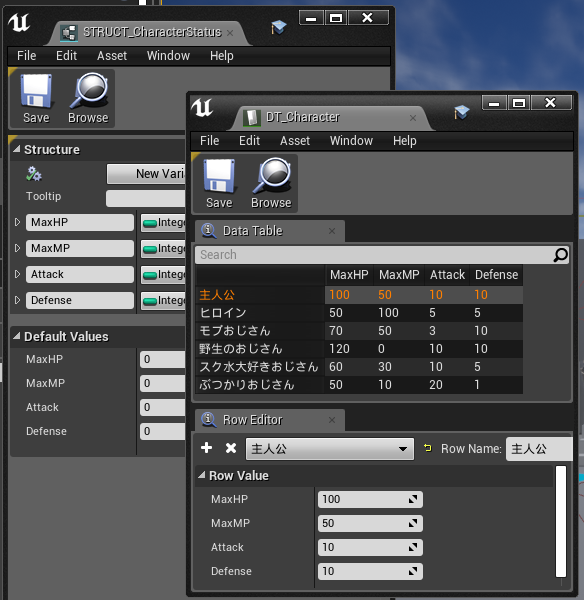584x600 pixels.
Task: Click the yellow reset arrow beside Row Name
Action: [428, 448]
